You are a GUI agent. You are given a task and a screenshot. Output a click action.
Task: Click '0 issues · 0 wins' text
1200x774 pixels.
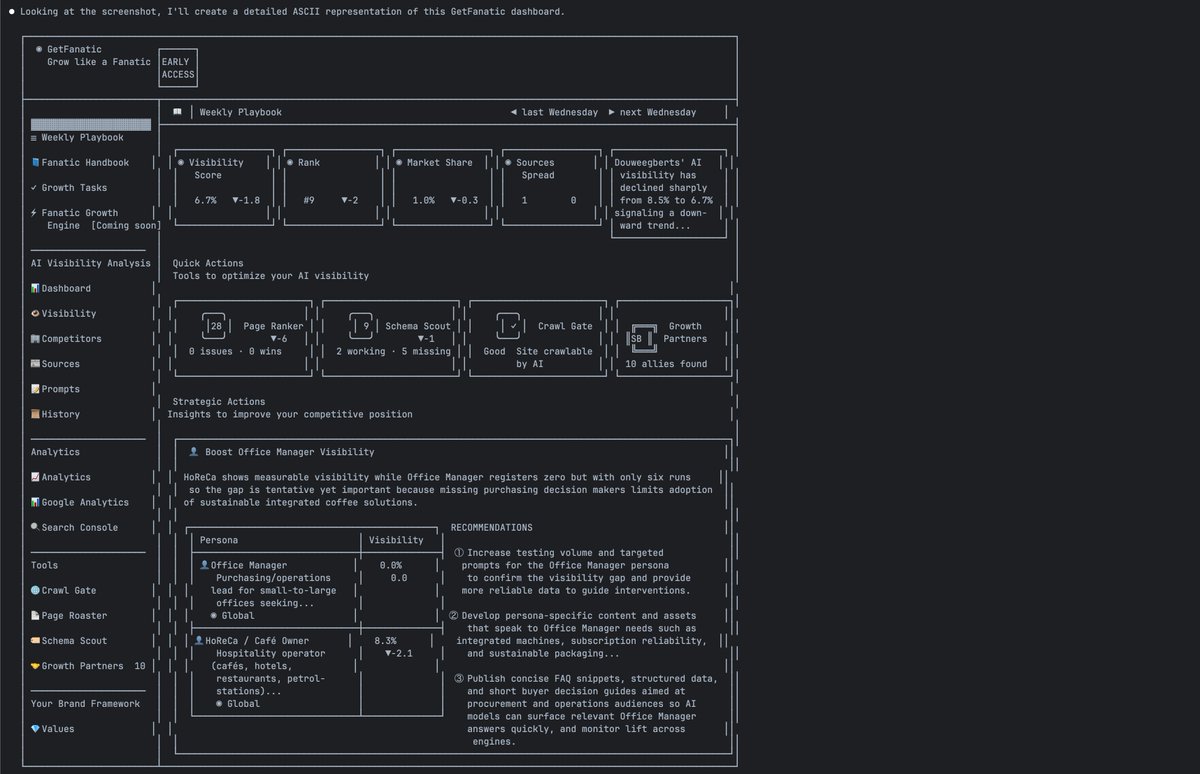coord(235,351)
